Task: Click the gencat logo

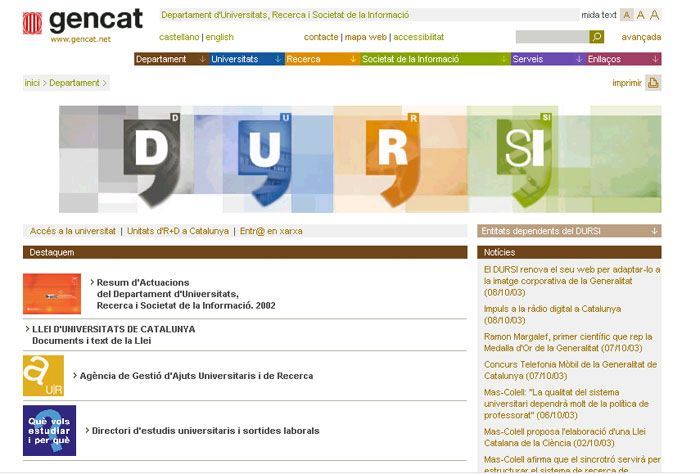Action: (83, 21)
